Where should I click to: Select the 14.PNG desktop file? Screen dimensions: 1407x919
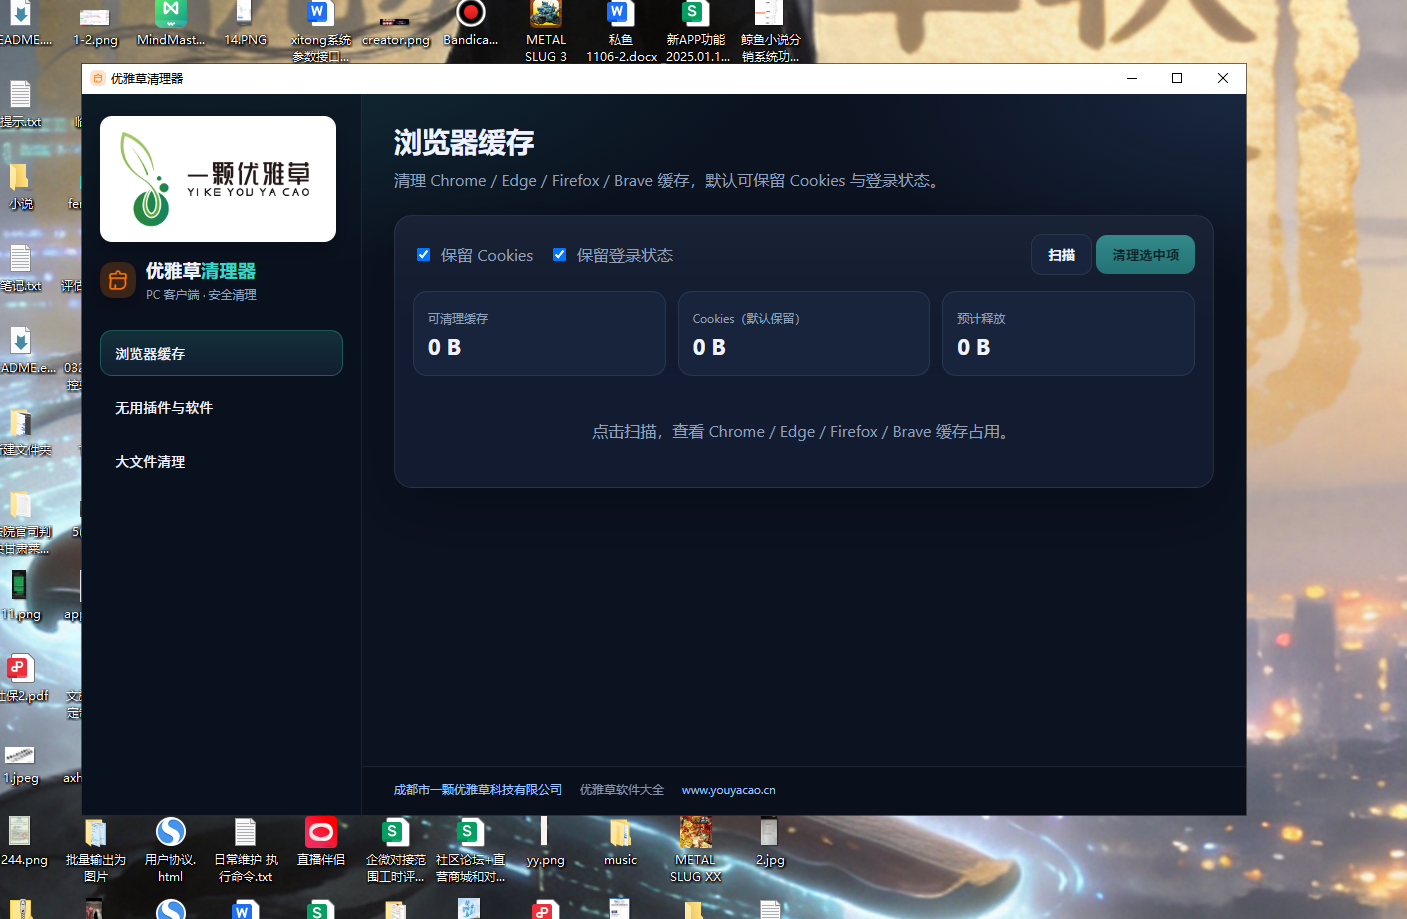click(x=245, y=25)
